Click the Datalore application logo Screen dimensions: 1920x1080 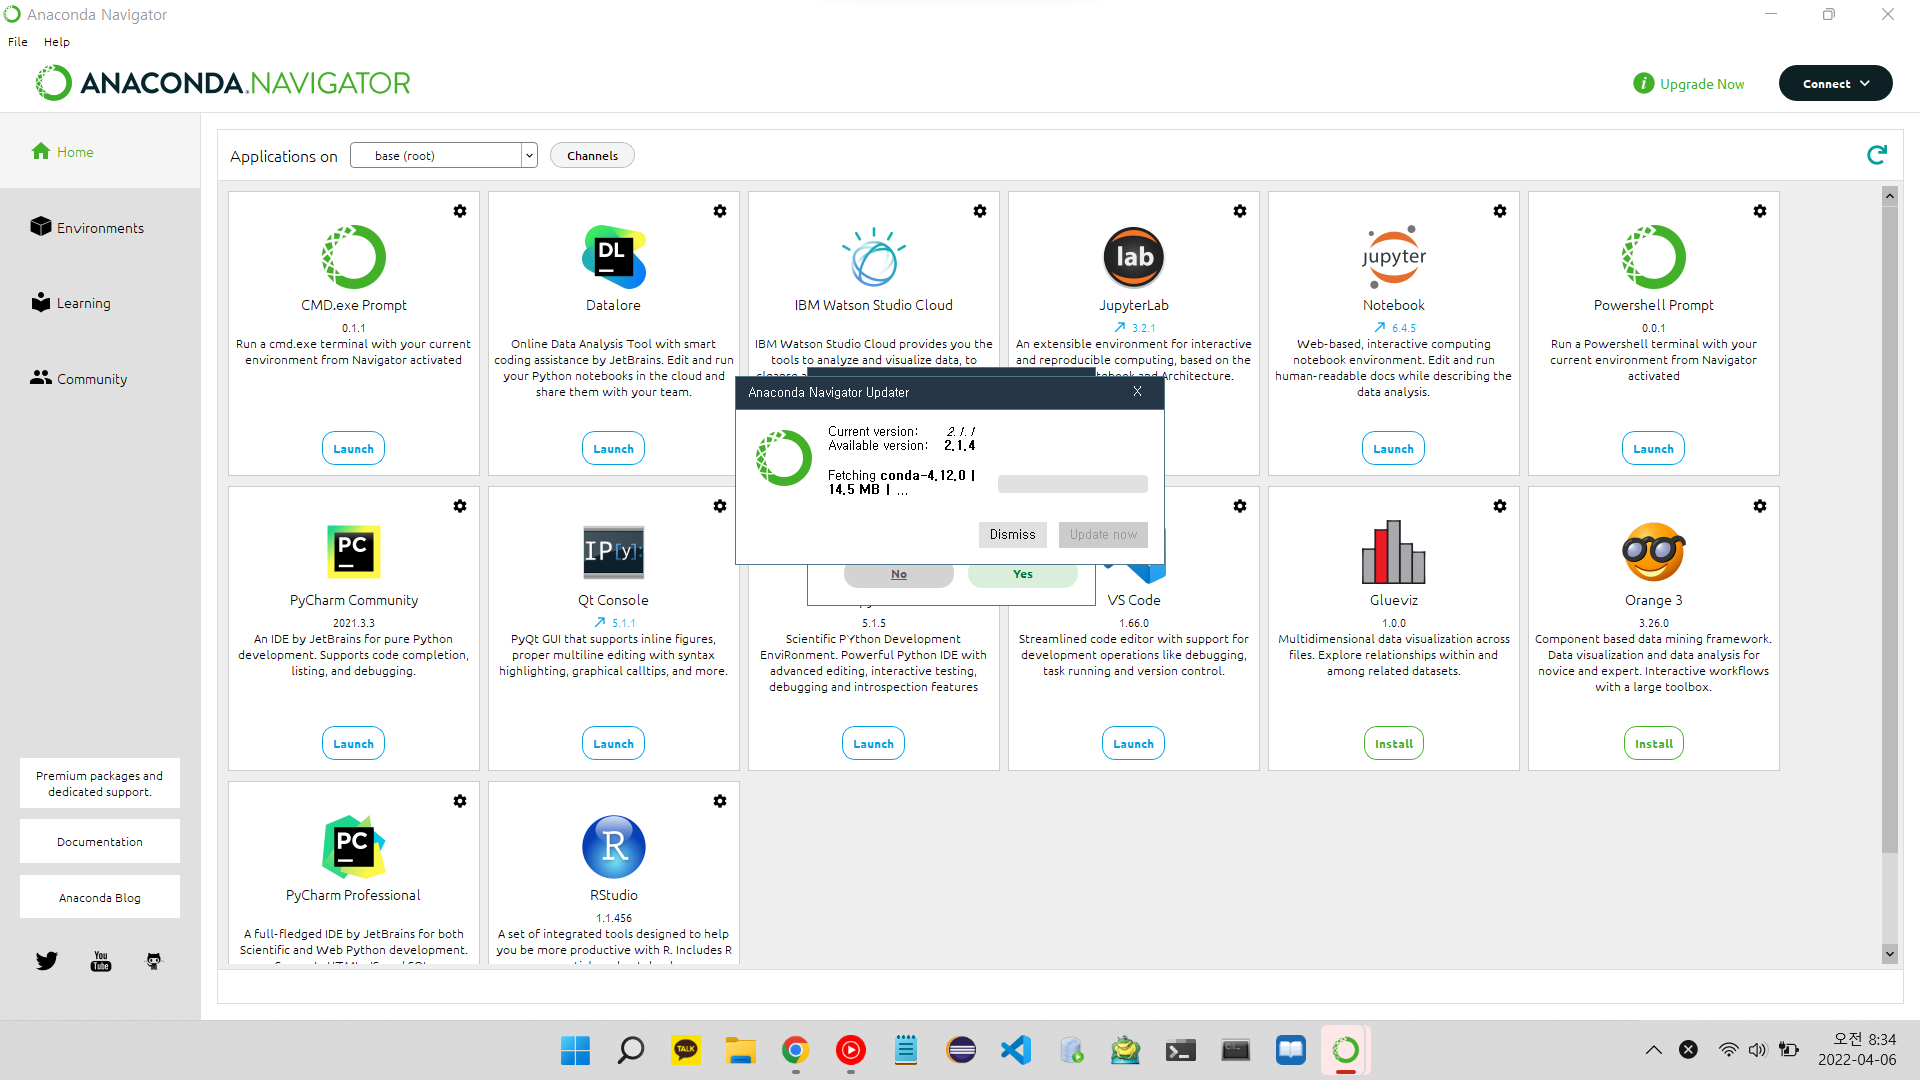click(x=613, y=257)
